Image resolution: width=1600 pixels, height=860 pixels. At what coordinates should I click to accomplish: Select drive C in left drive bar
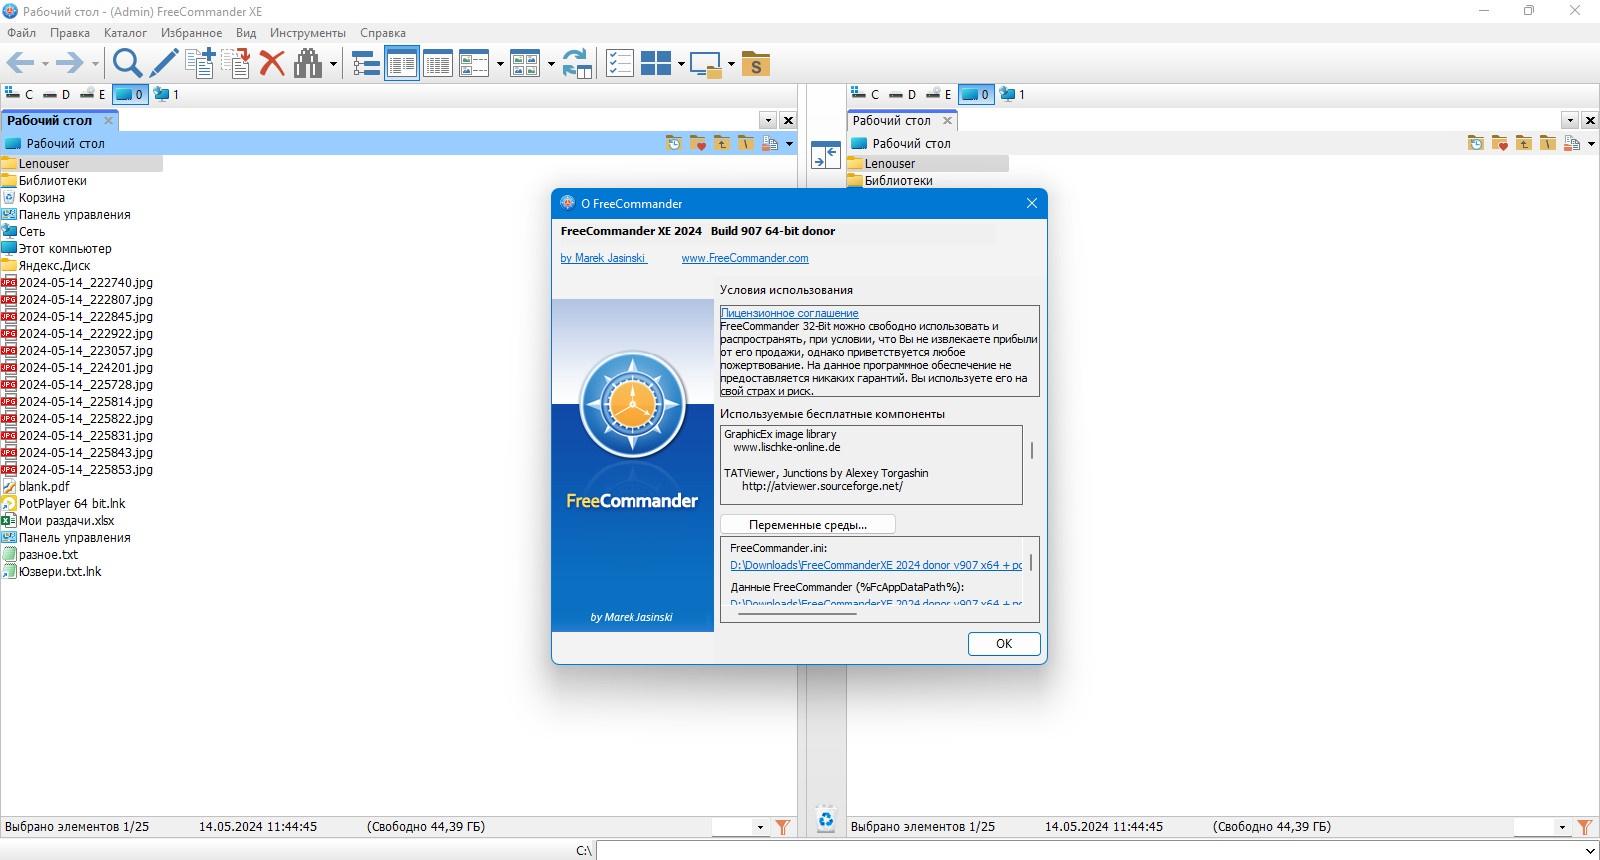click(19, 94)
